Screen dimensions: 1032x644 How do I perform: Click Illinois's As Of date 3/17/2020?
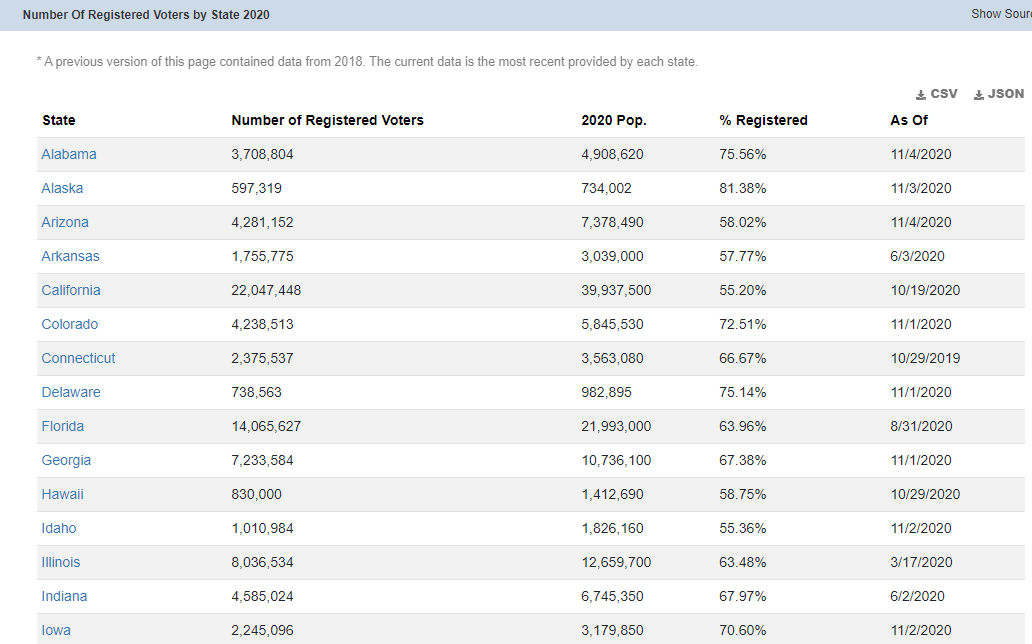pyautogui.click(x=921, y=562)
